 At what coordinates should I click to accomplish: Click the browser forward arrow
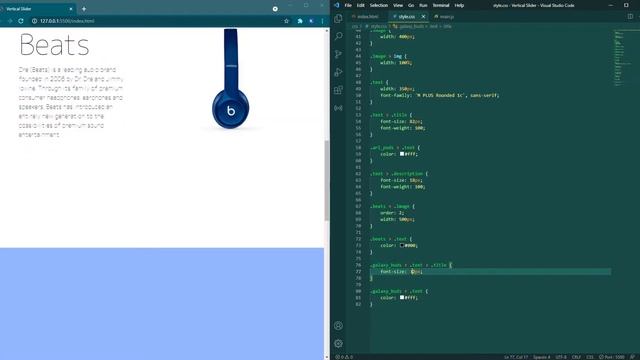pos(9,21)
